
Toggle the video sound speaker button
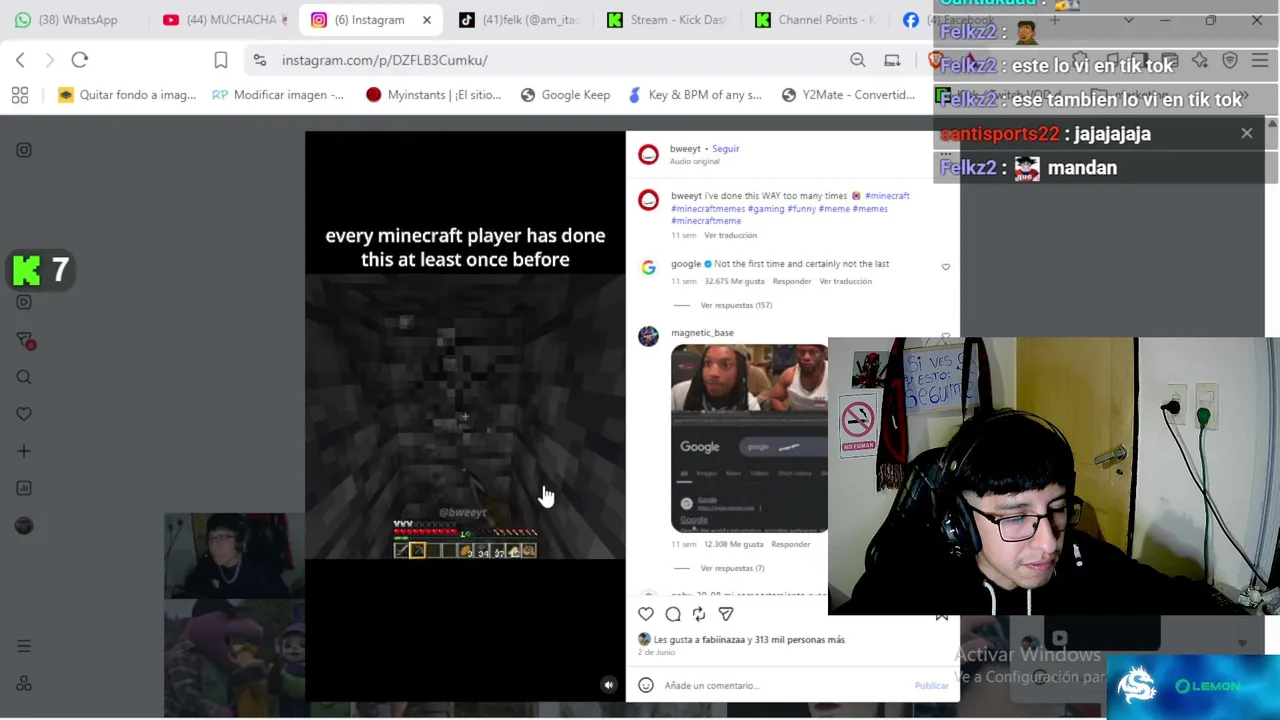(x=608, y=685)
